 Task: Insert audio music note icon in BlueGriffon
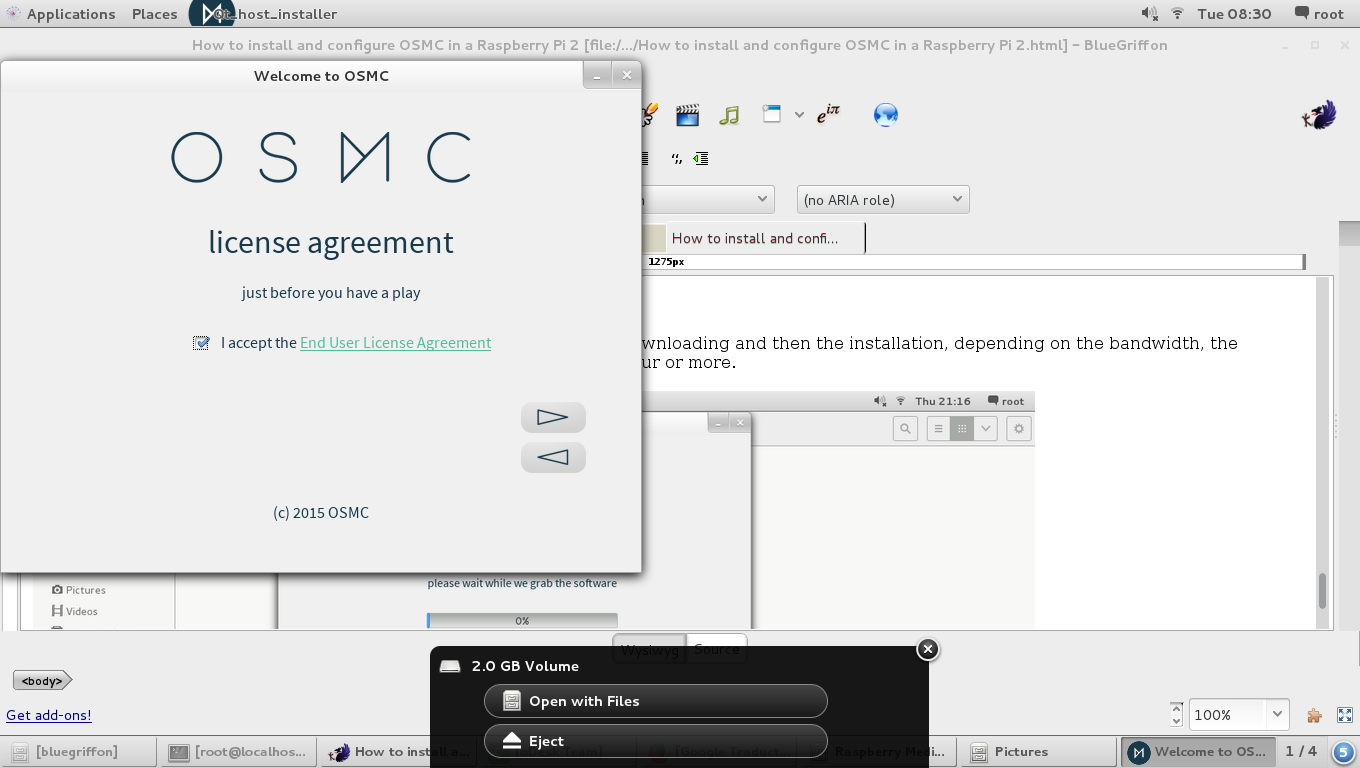pyautogui.click(x=729, y=115)
